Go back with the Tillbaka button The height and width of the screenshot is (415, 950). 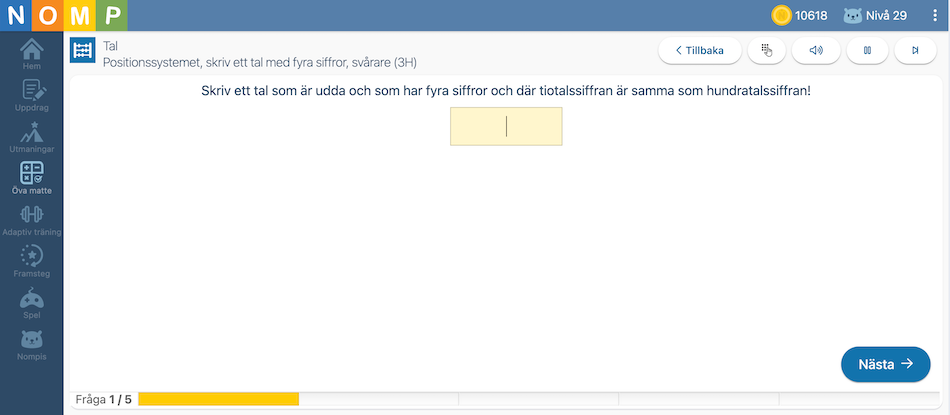tap(700, 50)
